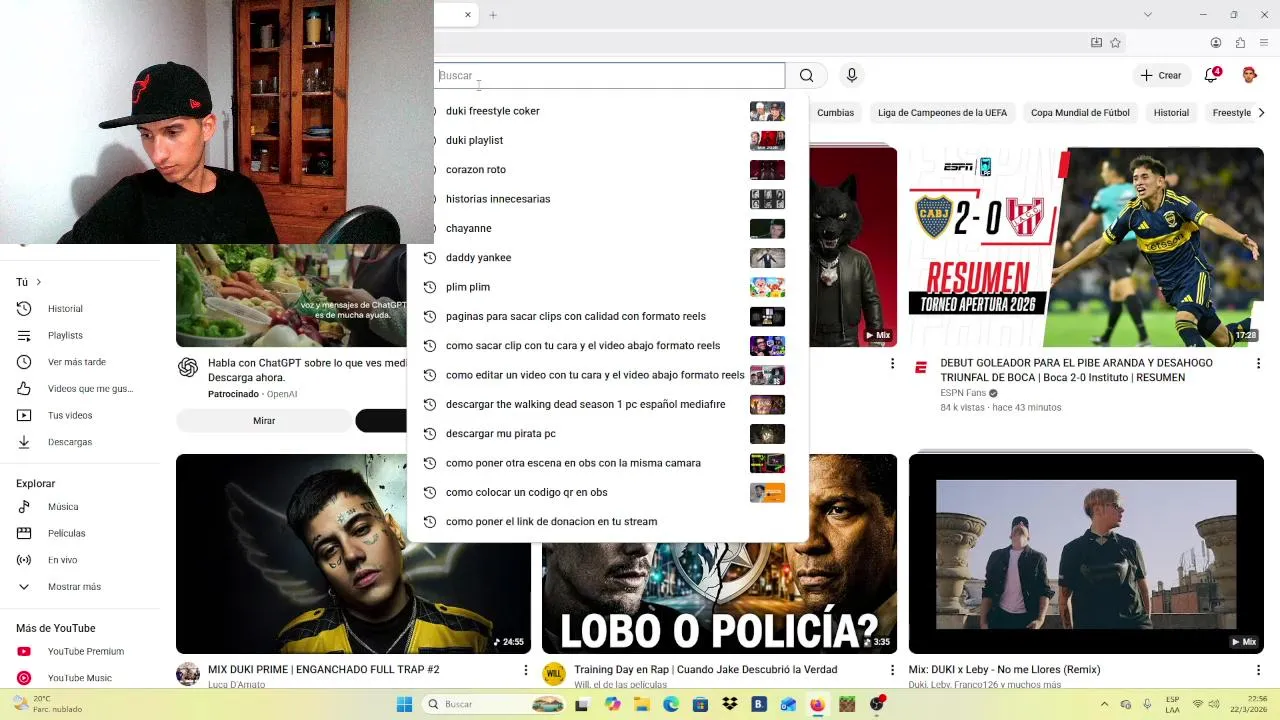Click history icon beside 'descargar mu pirata pc'
Screen dimensions: 1280x720
click(x=430, y=434)
